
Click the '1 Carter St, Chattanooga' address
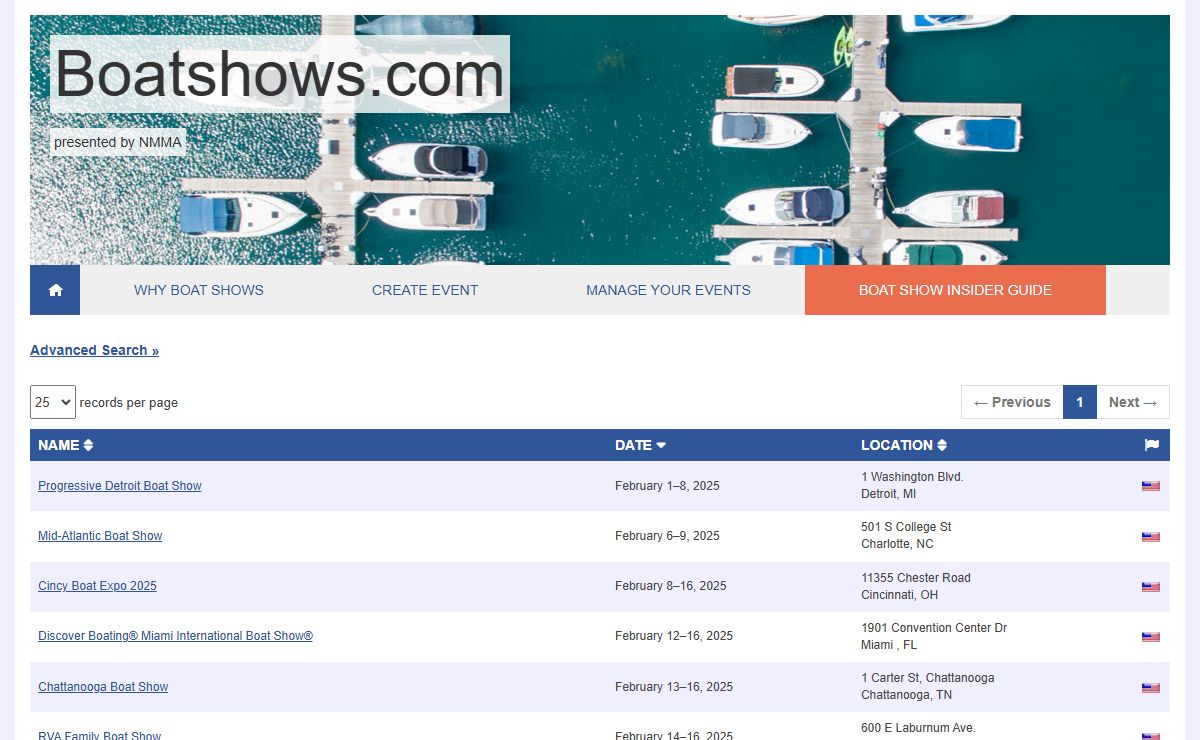click(x=928, y=678)
